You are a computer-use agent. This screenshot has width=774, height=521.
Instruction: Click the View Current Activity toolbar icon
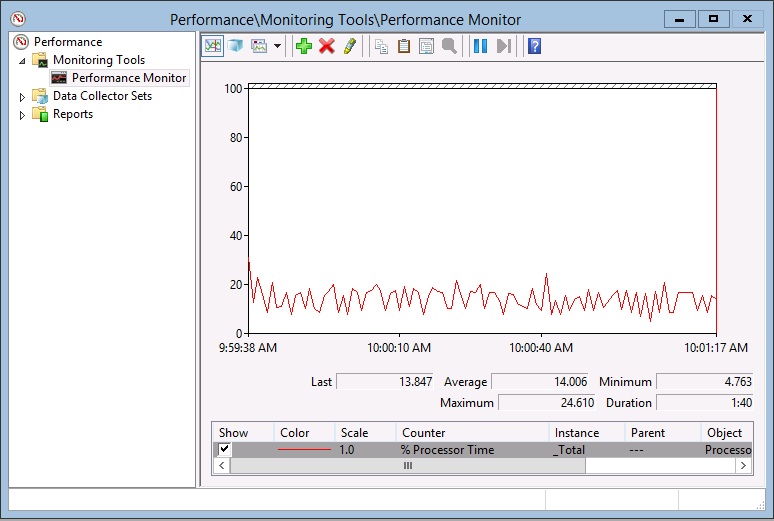click(213, 46)
